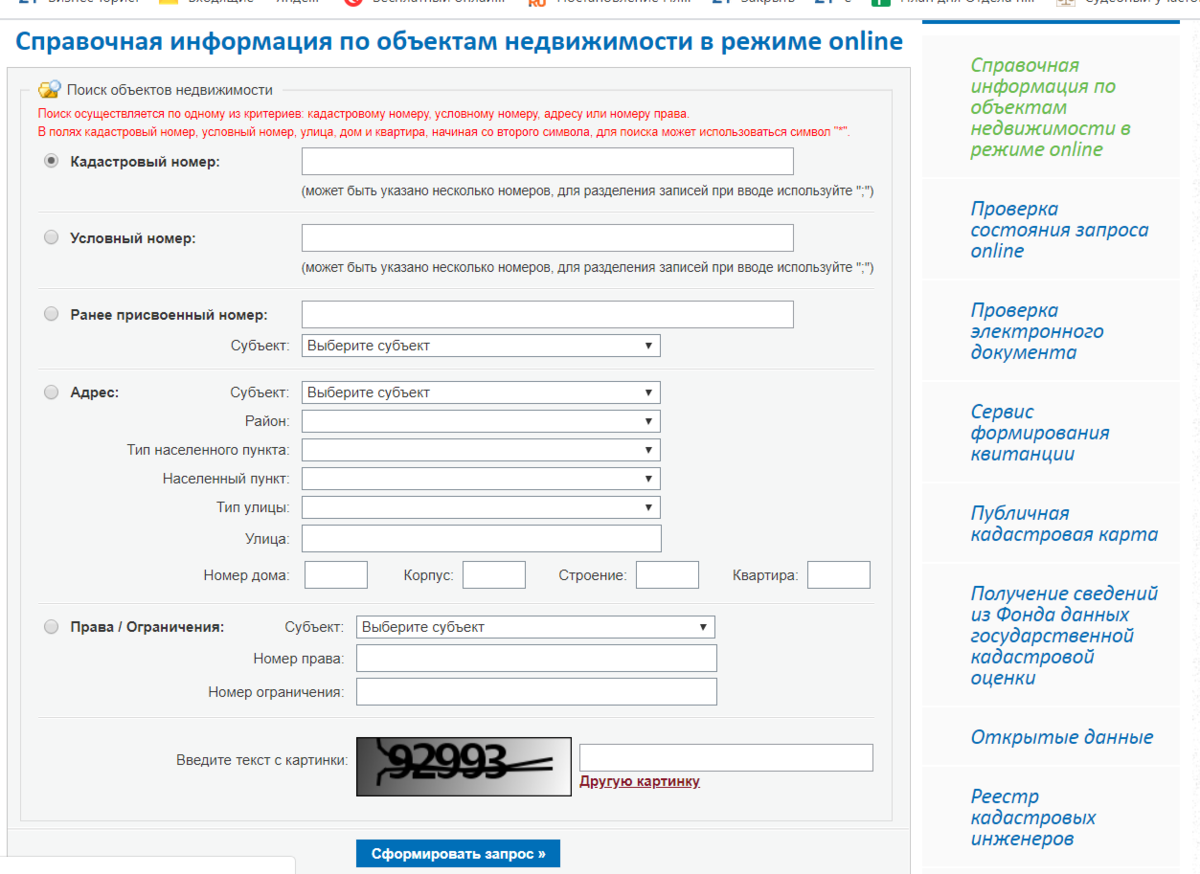
Task: Open the 'Субъект' dropdown in the 'Адрес' section
Action: [481, 393]
